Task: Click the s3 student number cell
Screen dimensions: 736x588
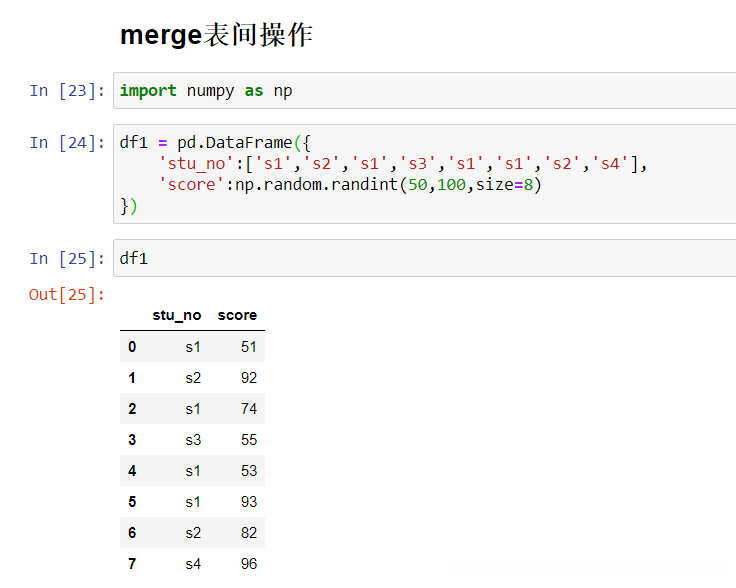Action: [x=192, y=440]
